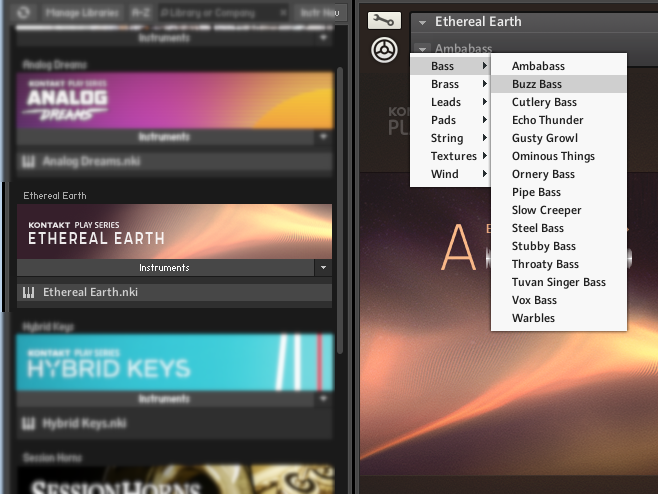Open Analog Dreams Instruments dropdown arrow

click(323, 136)
